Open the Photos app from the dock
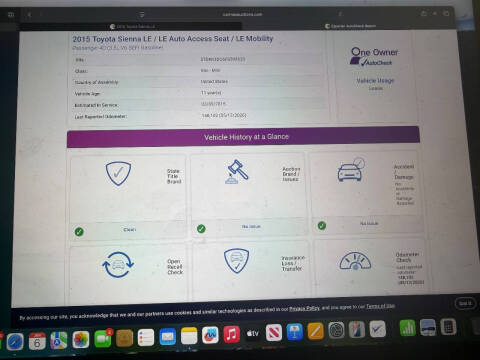The width and height of the screenshot is (480, 360). point(81,340)
